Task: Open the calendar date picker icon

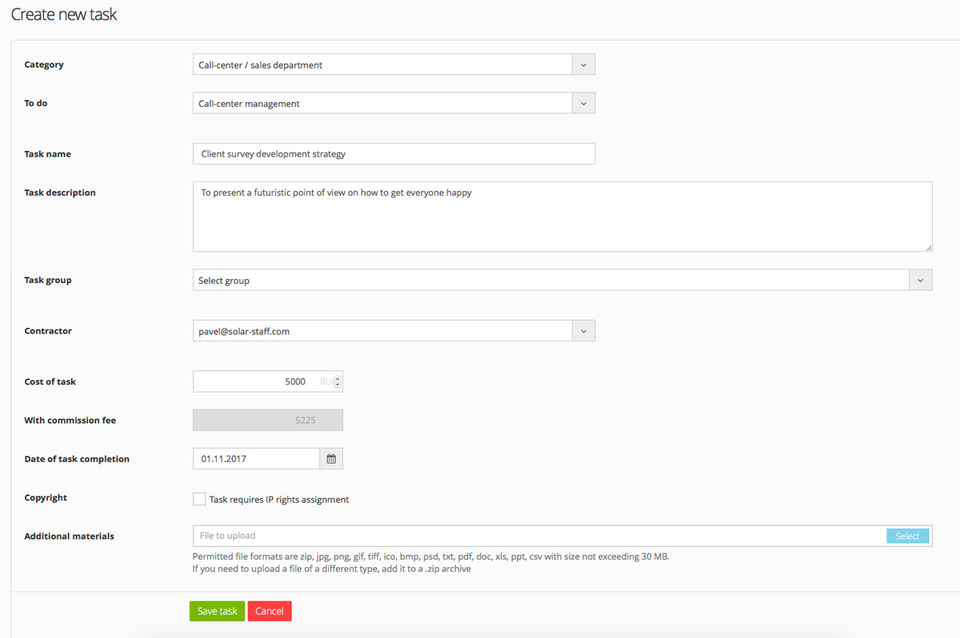Action: (331, 459)
